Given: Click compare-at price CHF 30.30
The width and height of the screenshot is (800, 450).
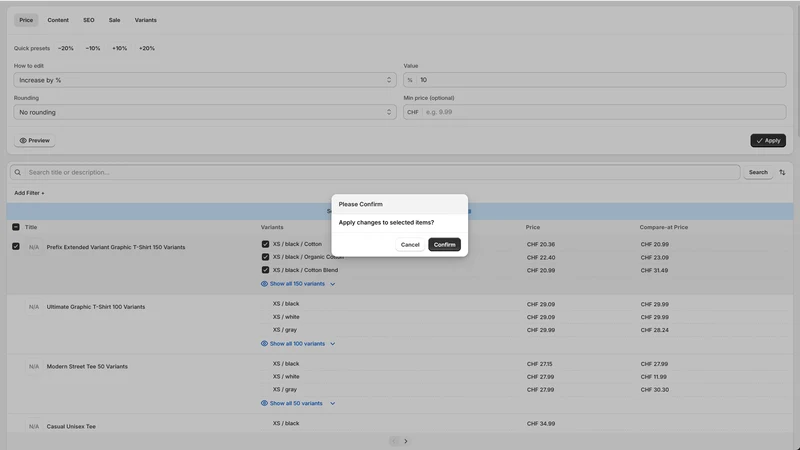Looking at the screenshot, I should tap(655, 390).
